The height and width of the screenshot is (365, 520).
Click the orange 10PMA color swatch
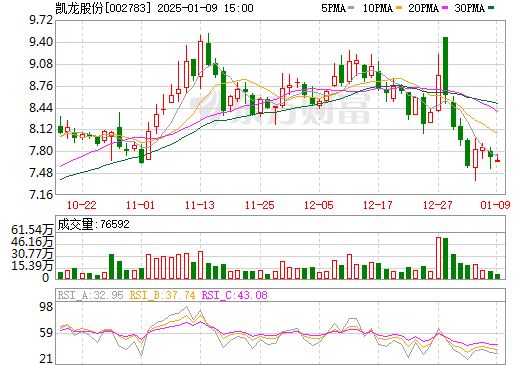pos(399,8)
